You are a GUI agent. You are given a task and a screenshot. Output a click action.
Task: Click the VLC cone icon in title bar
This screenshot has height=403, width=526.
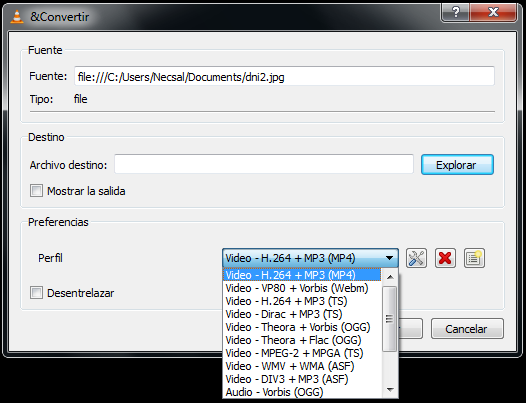point(17,16)
